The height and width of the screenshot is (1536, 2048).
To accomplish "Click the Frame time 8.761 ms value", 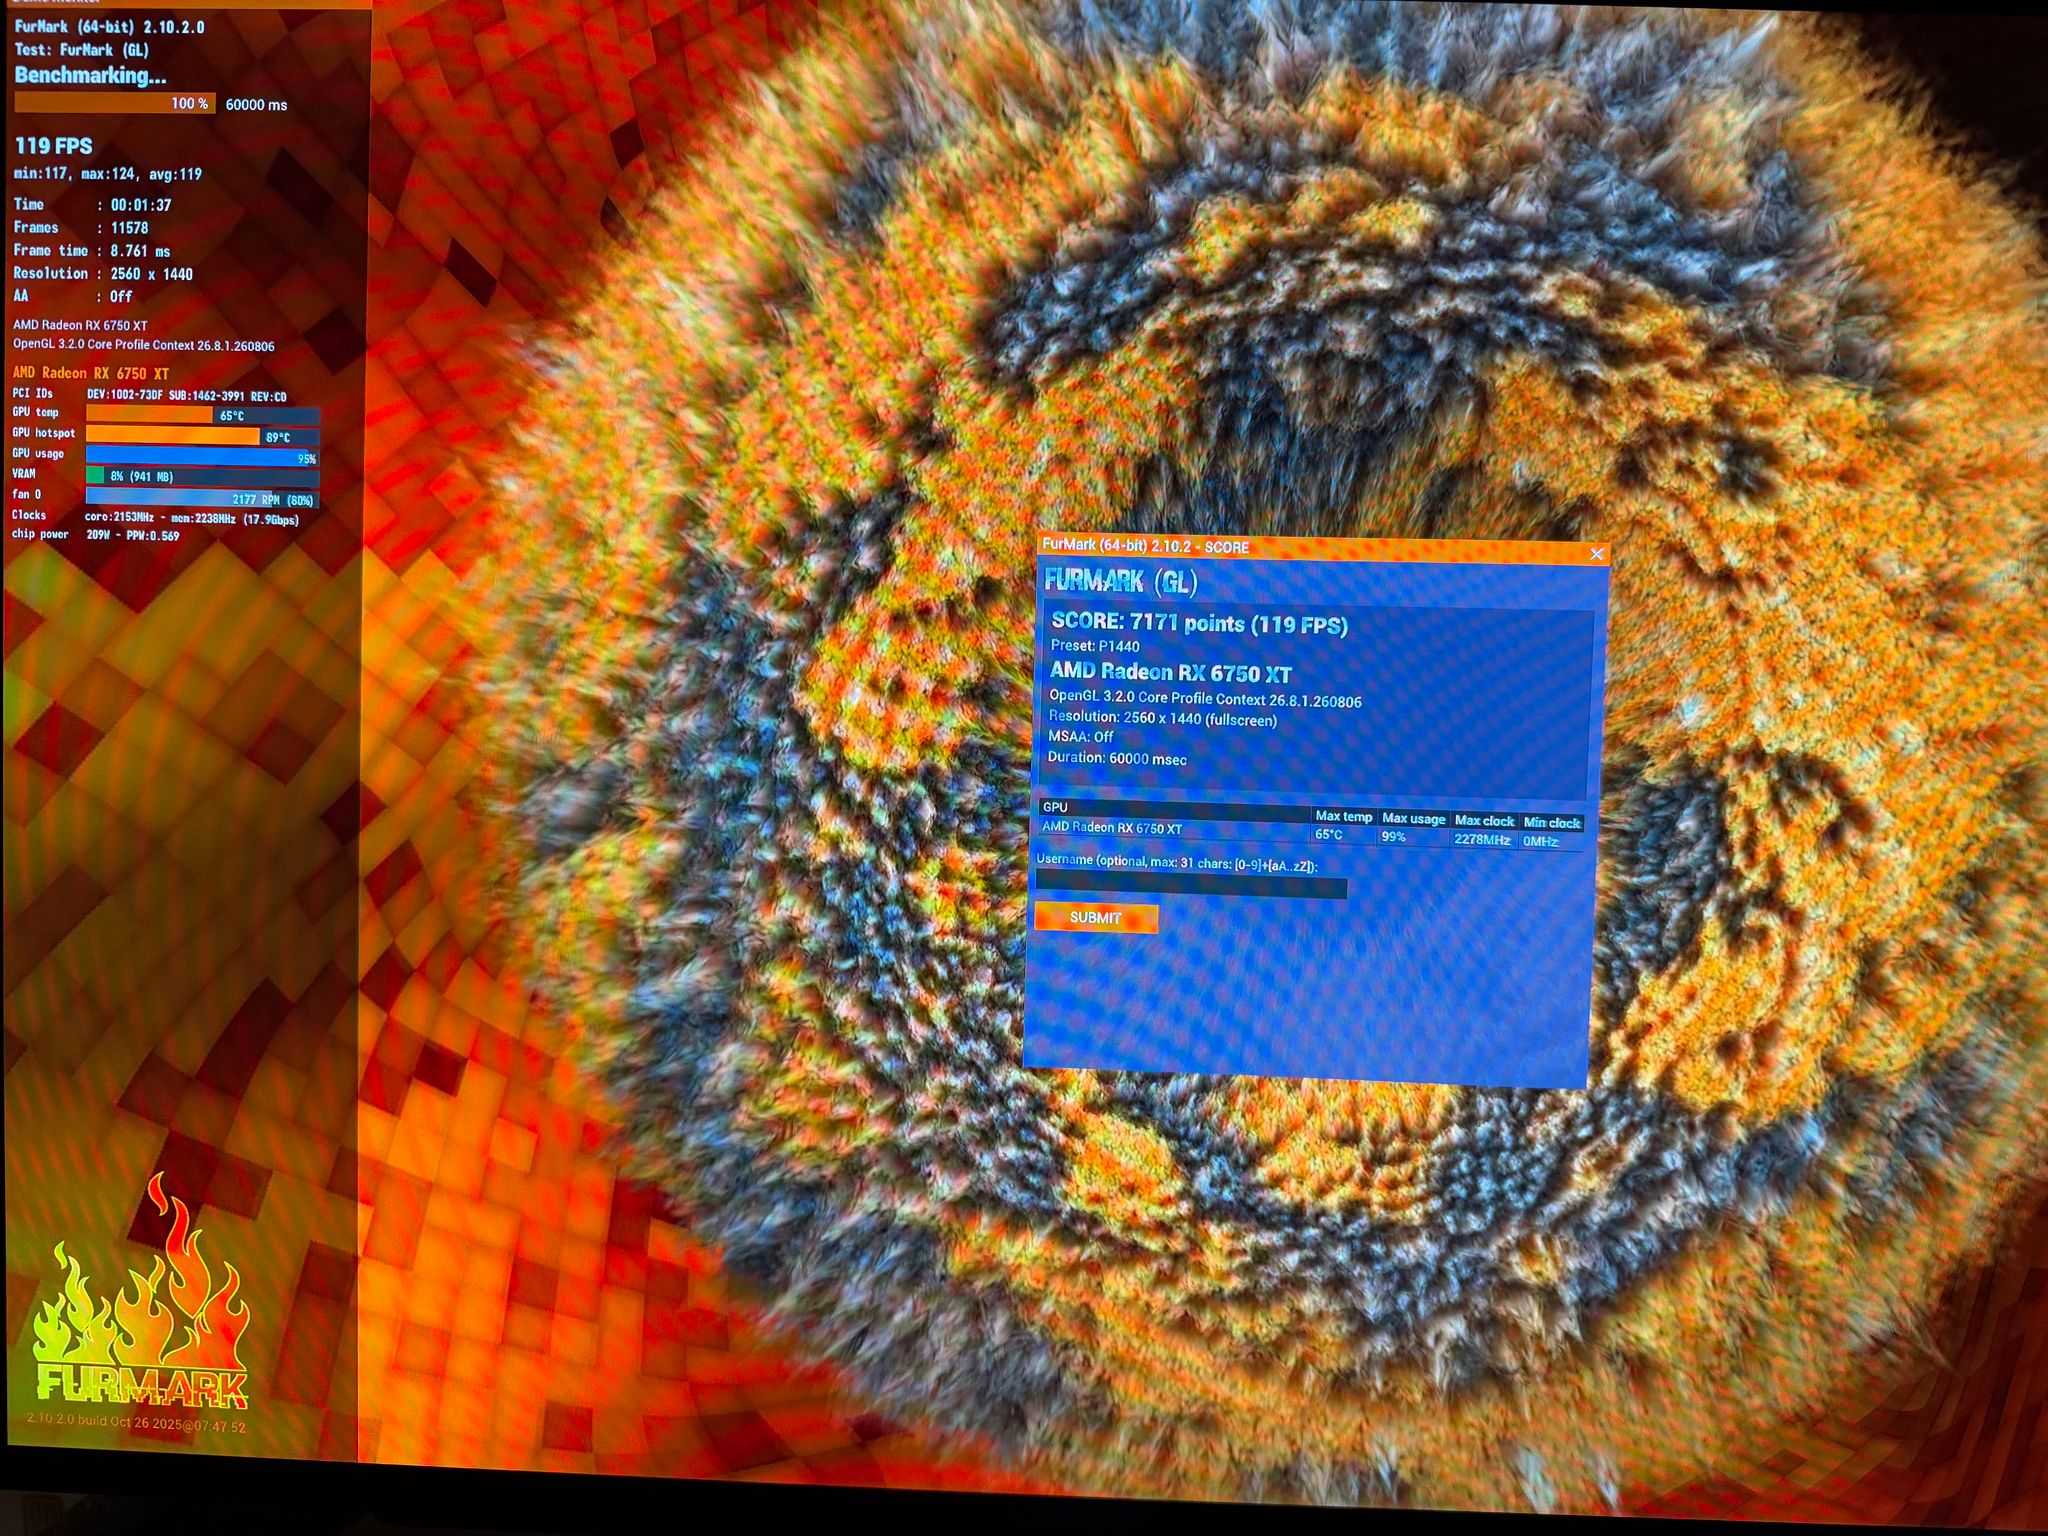I will pos(140,251).
